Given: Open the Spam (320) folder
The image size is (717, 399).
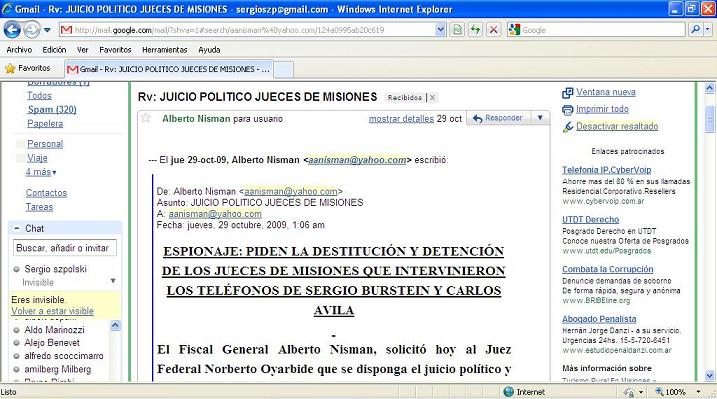Looking at the screenshot, I should pos(52,110).
